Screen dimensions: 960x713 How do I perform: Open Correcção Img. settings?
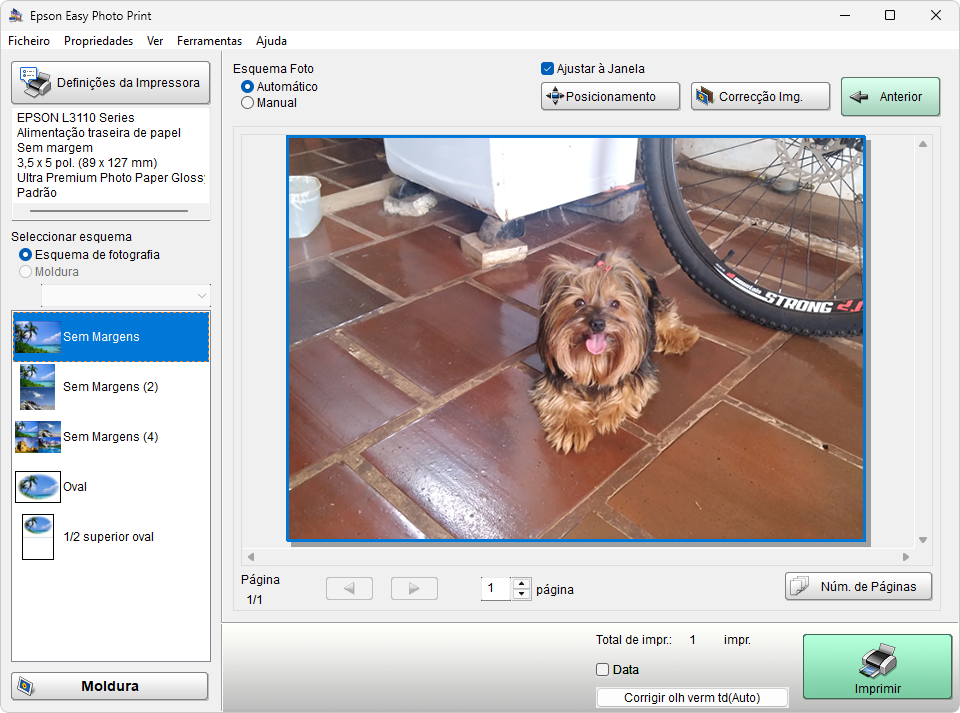tap(760, 97)
